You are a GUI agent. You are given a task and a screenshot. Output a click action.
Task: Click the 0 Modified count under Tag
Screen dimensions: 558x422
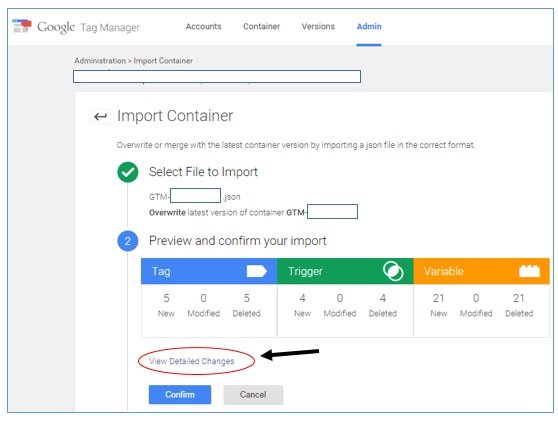coord(204,305)
